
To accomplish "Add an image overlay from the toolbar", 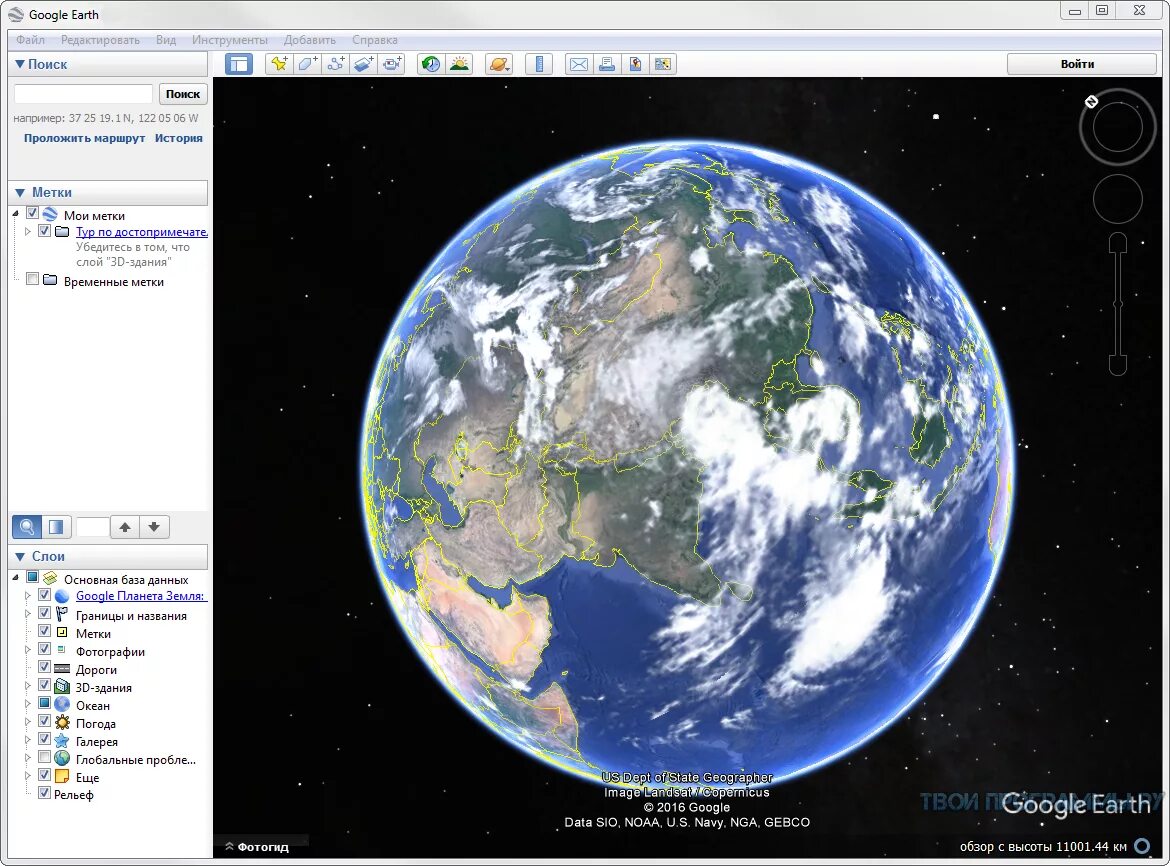I will [363, 64].
